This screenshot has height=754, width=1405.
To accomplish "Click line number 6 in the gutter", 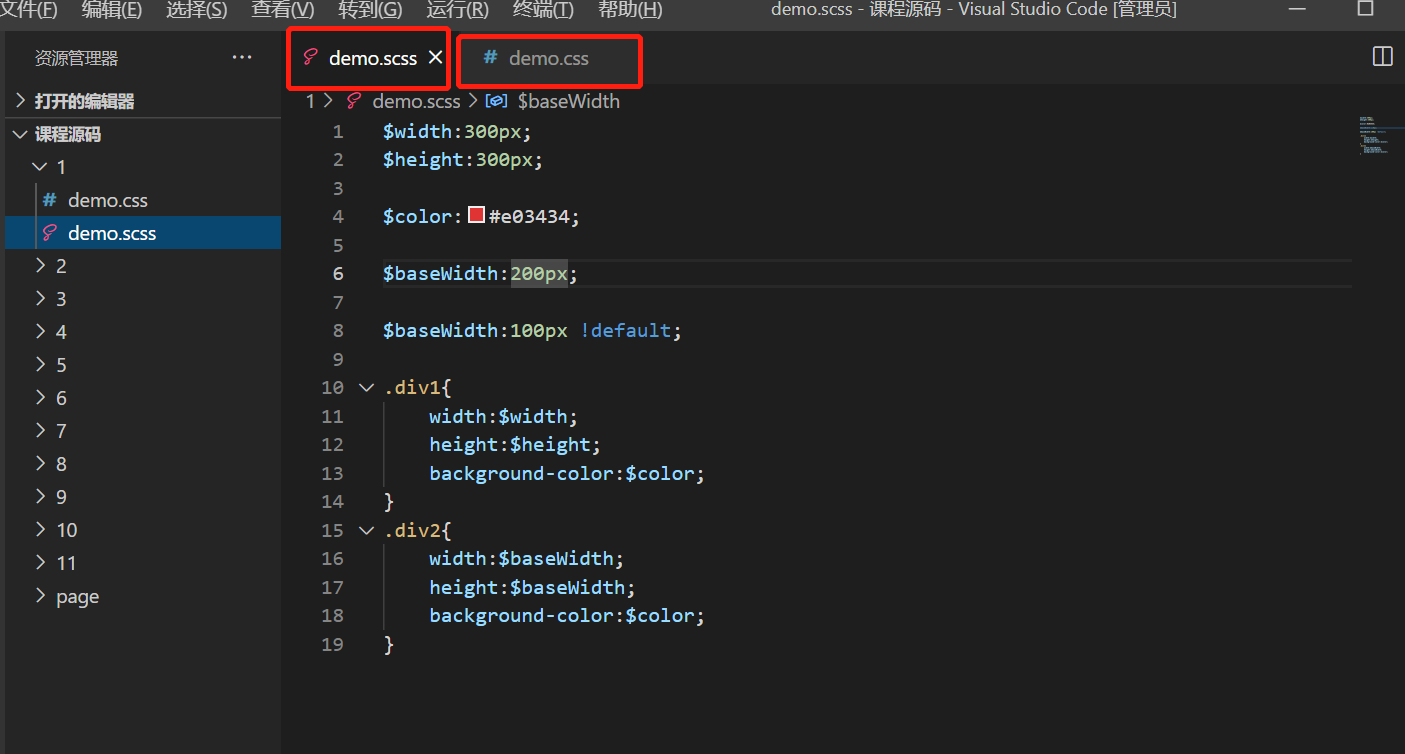I will [x=338, y=274].
